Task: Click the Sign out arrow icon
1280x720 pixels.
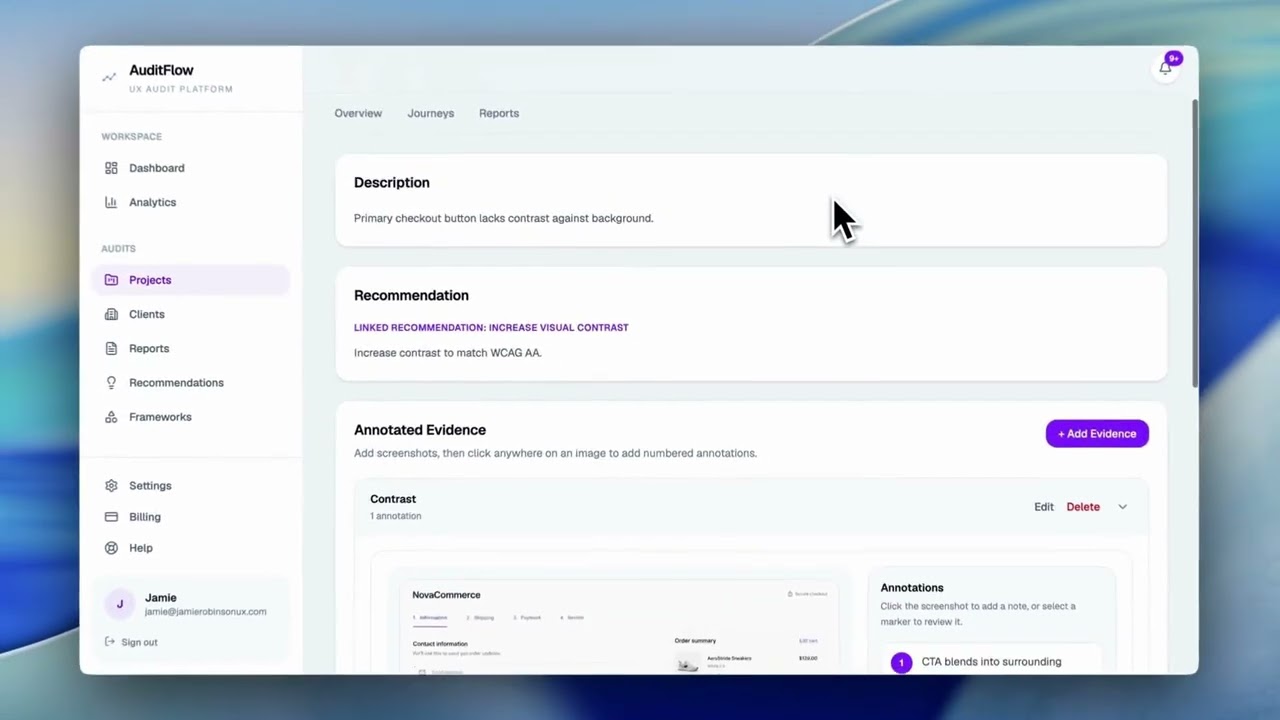Action: click(110, 642)
